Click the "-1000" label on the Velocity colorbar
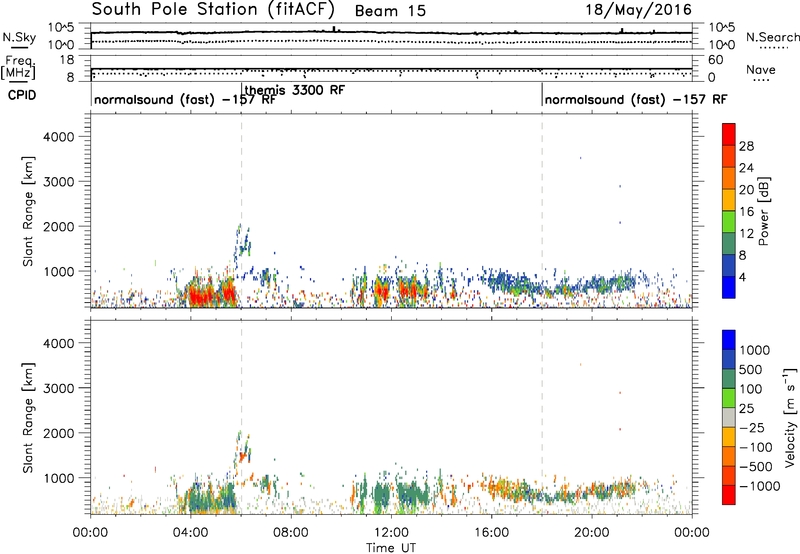The width and height of the screenshot is (800, 554). [x=760, y=486]
